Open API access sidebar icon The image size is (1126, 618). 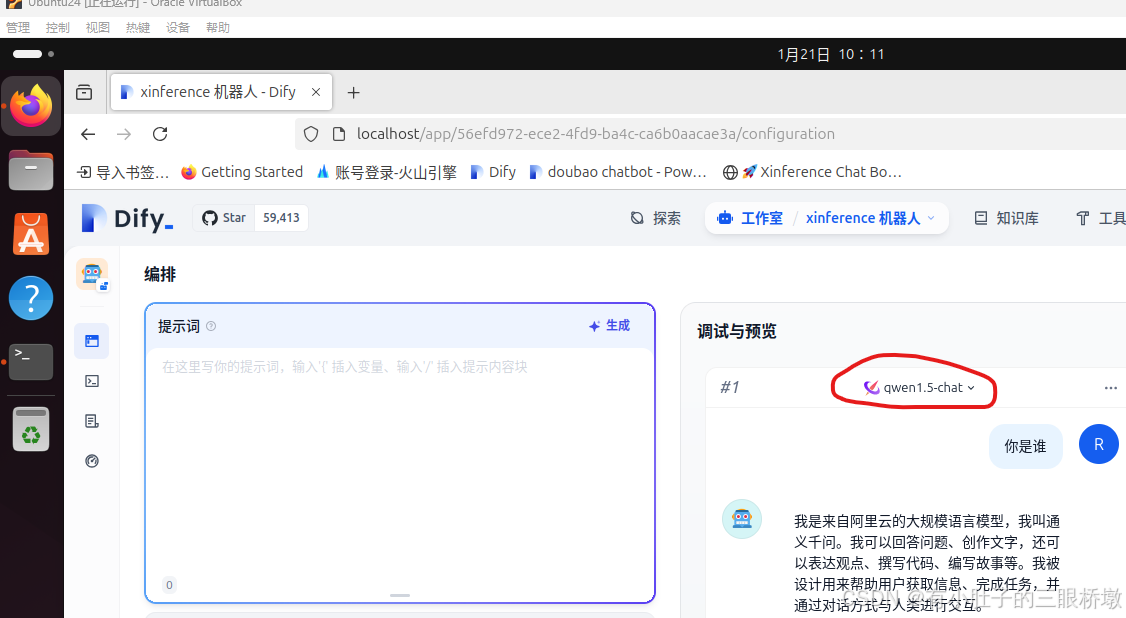point(92,381)
